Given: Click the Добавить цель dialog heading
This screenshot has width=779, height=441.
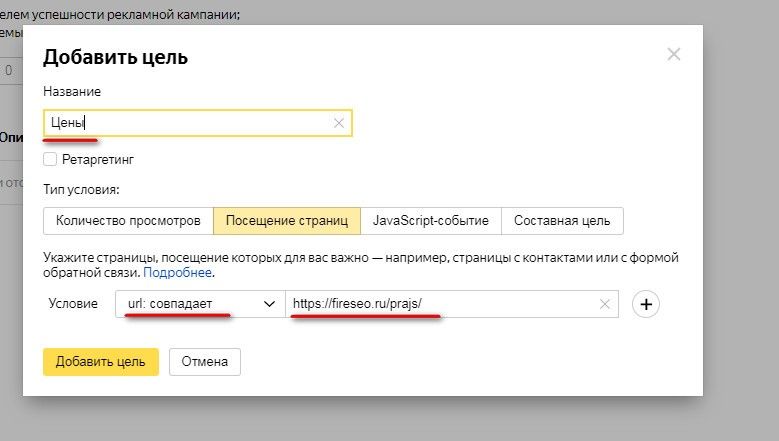Looking at the screenshot, I should tap(115, 57).
